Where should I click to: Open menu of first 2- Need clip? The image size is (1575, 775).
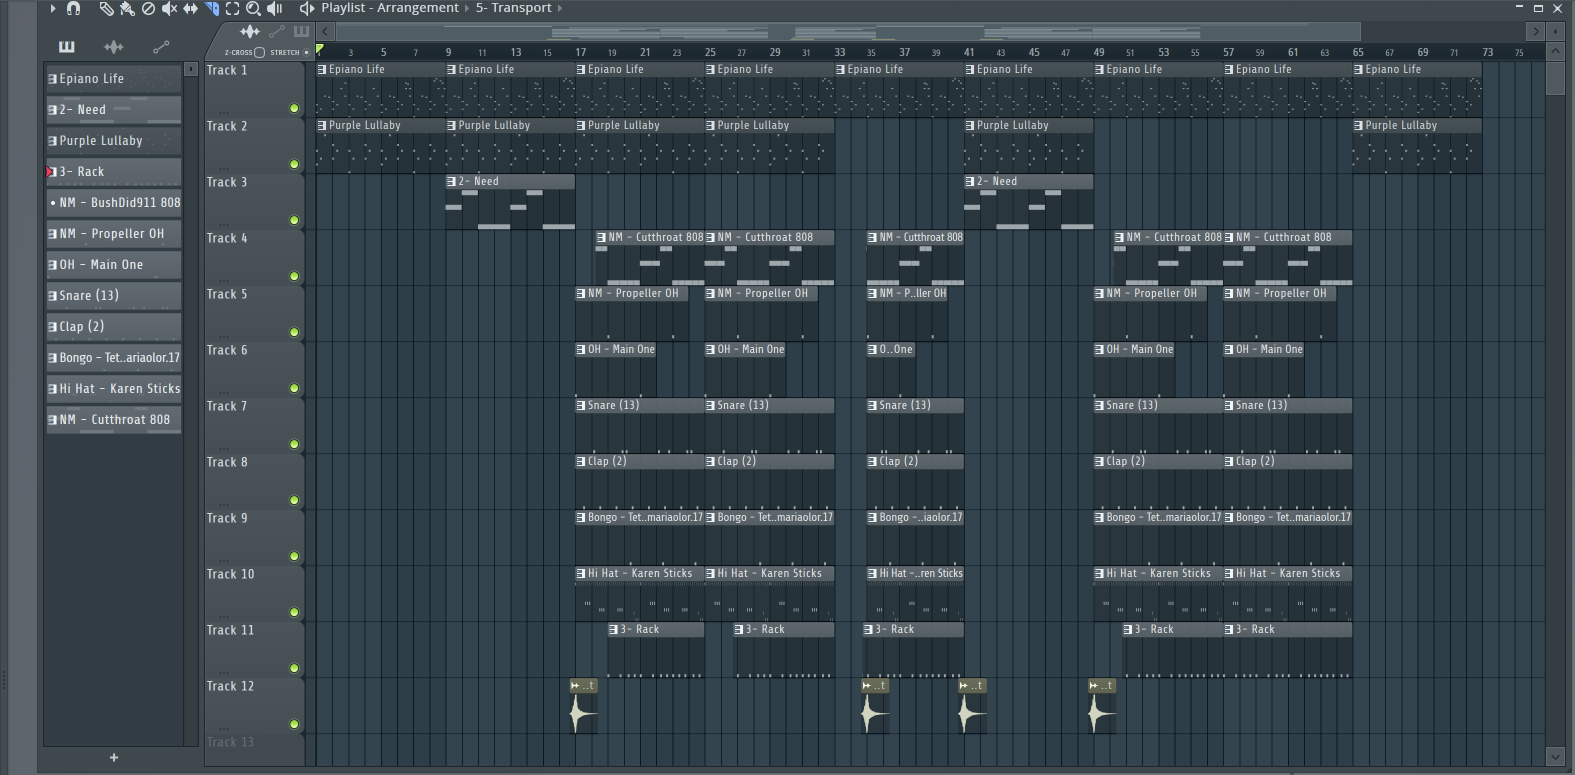click(x=452, y=182)
